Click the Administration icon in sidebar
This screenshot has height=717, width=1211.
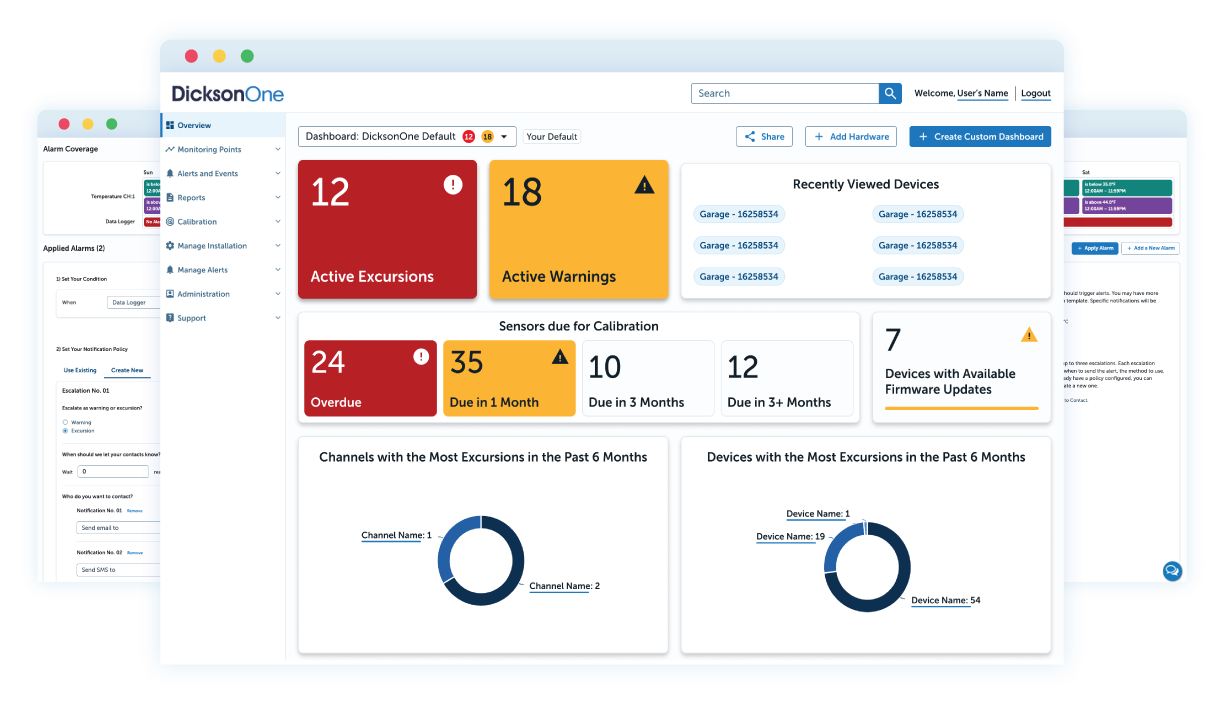coord(170,294)
